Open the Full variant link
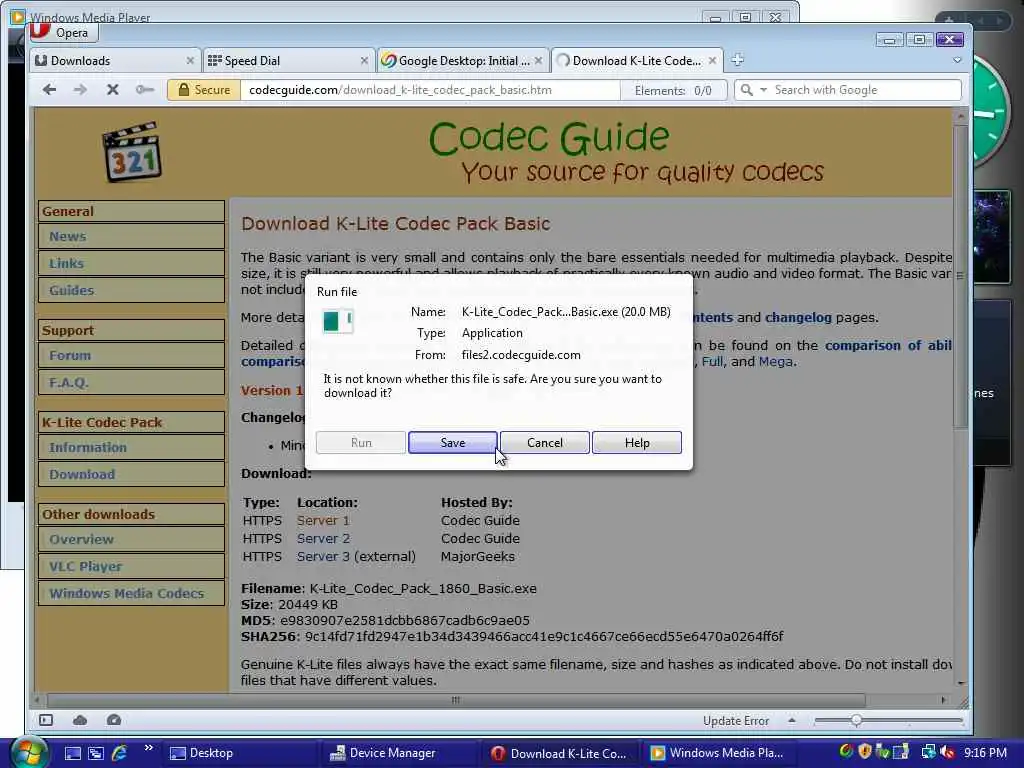This screenshot has height=768, width=1024. [712, 362]
